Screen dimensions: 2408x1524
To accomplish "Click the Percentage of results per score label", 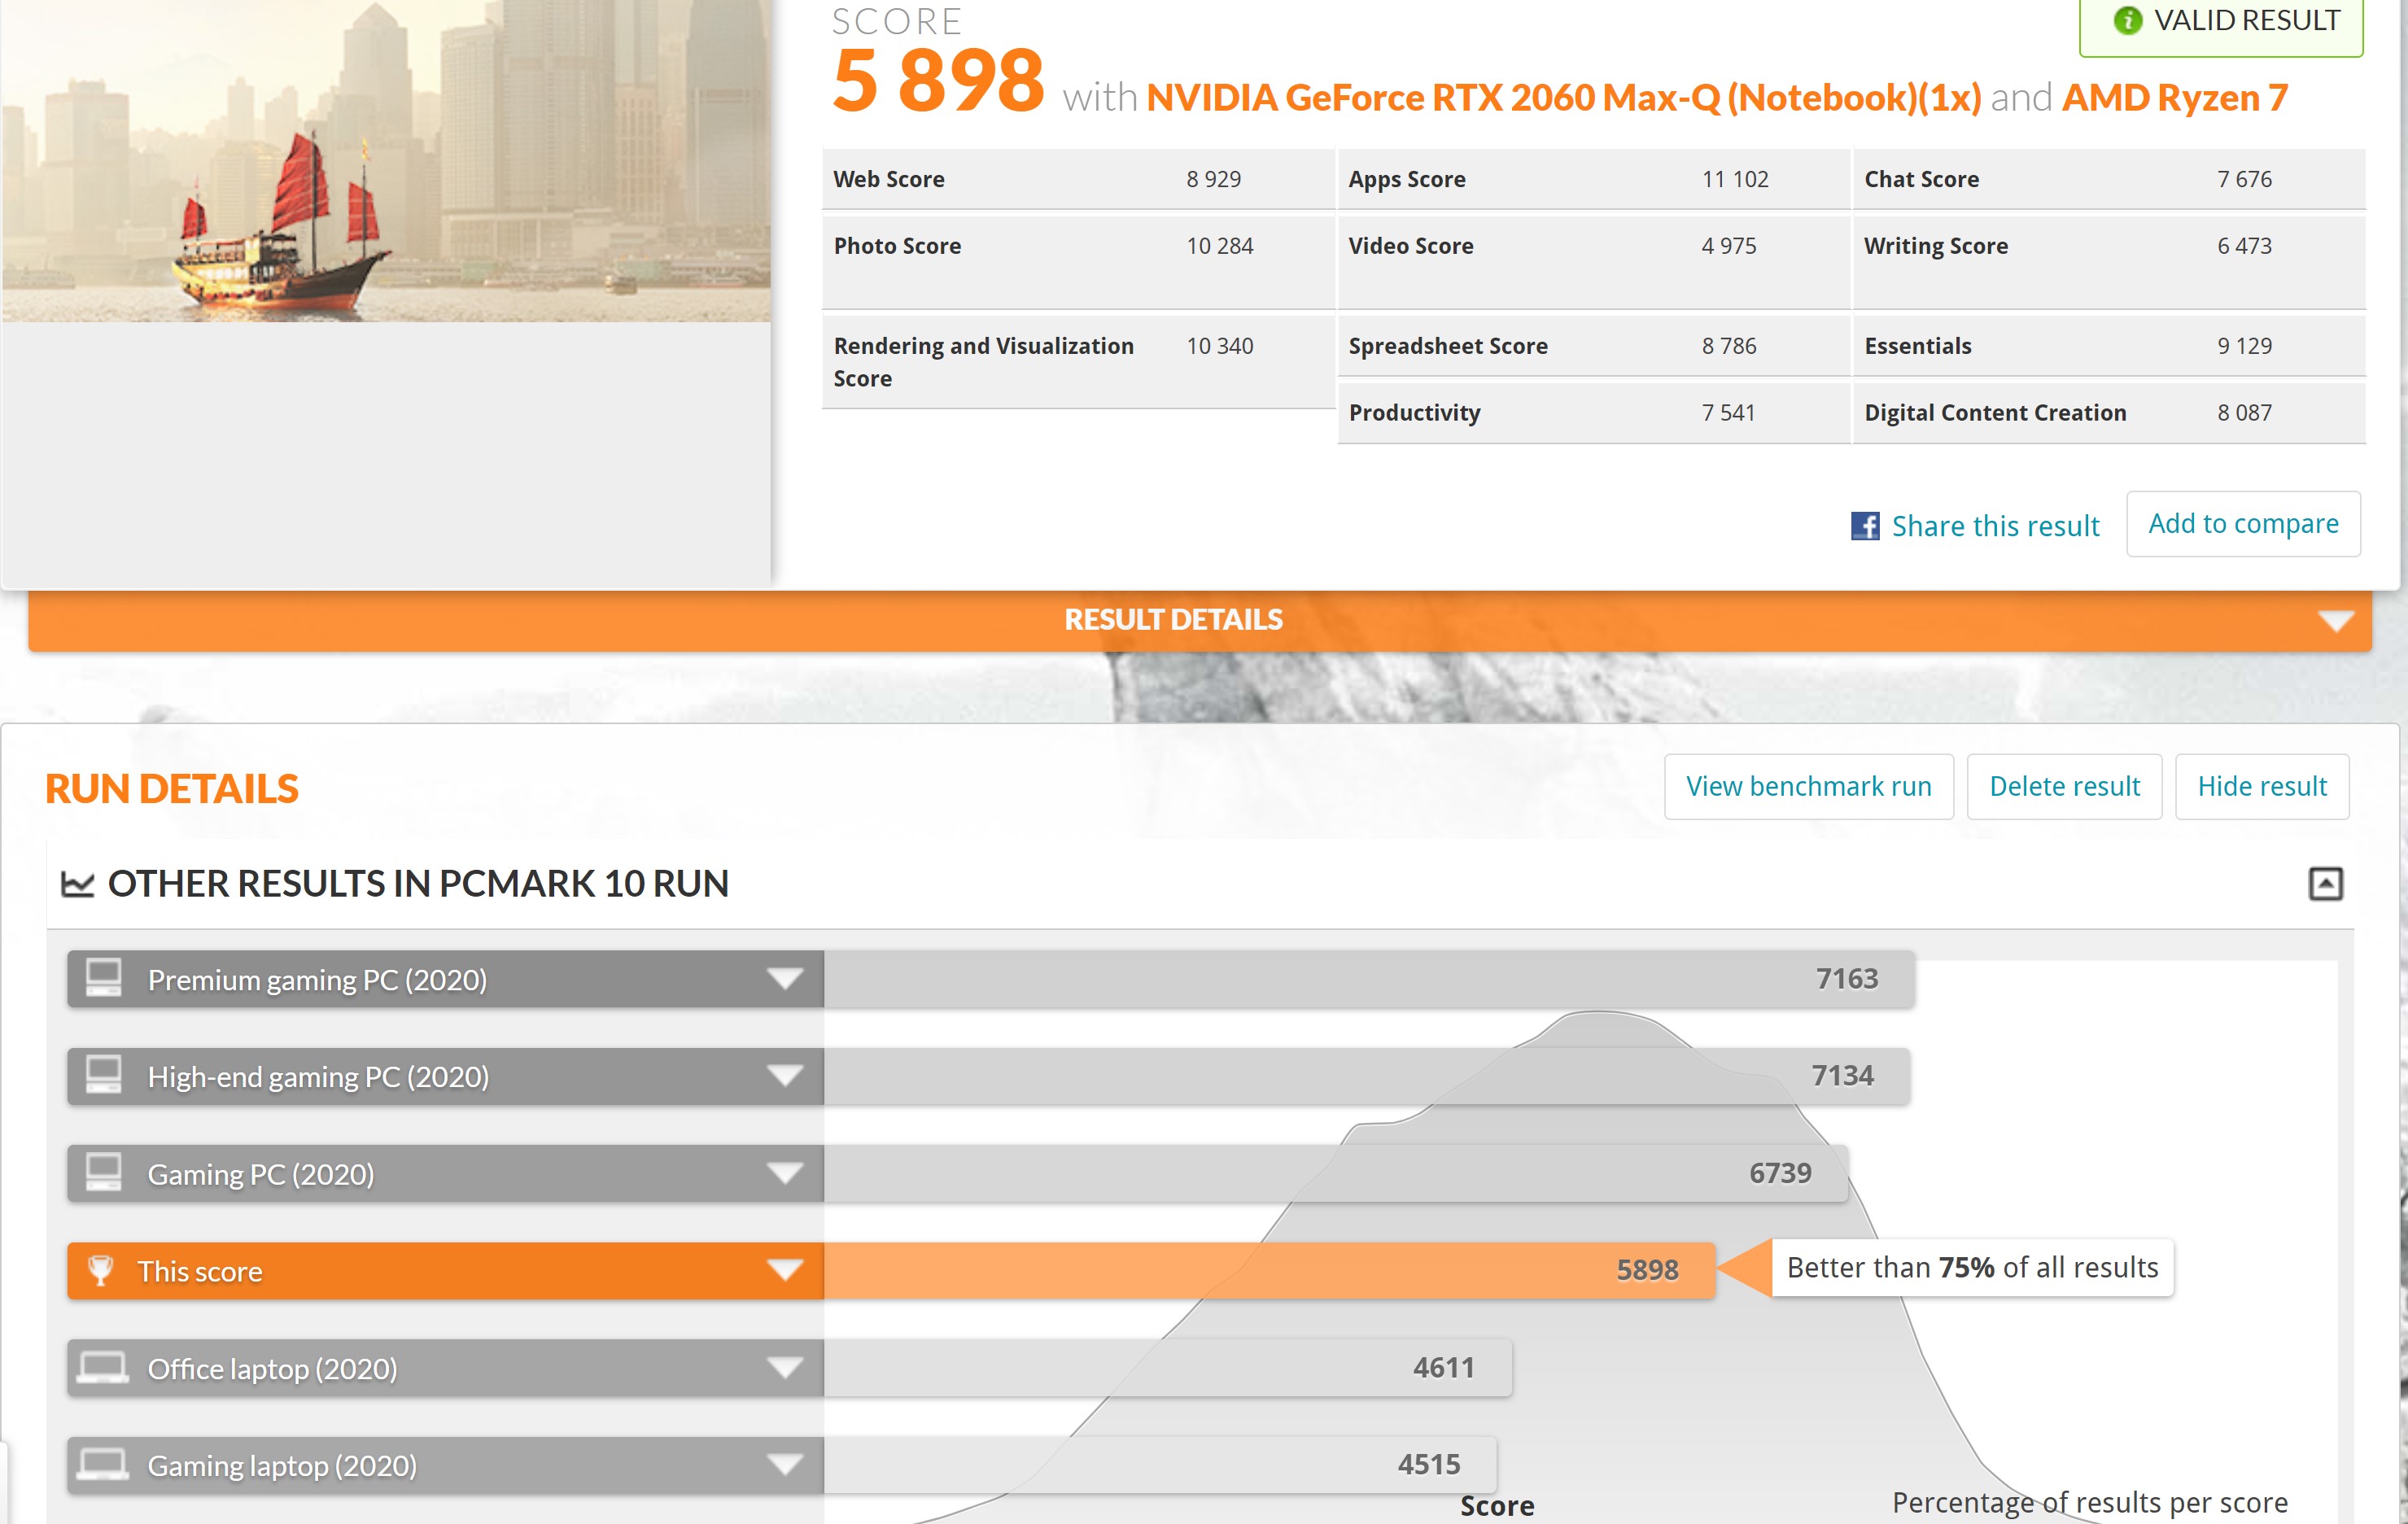I will (x=2089, y=1502).
